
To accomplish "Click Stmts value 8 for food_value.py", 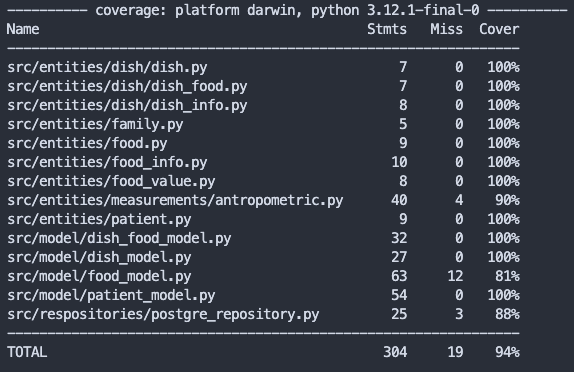I will tap(403, 181).
